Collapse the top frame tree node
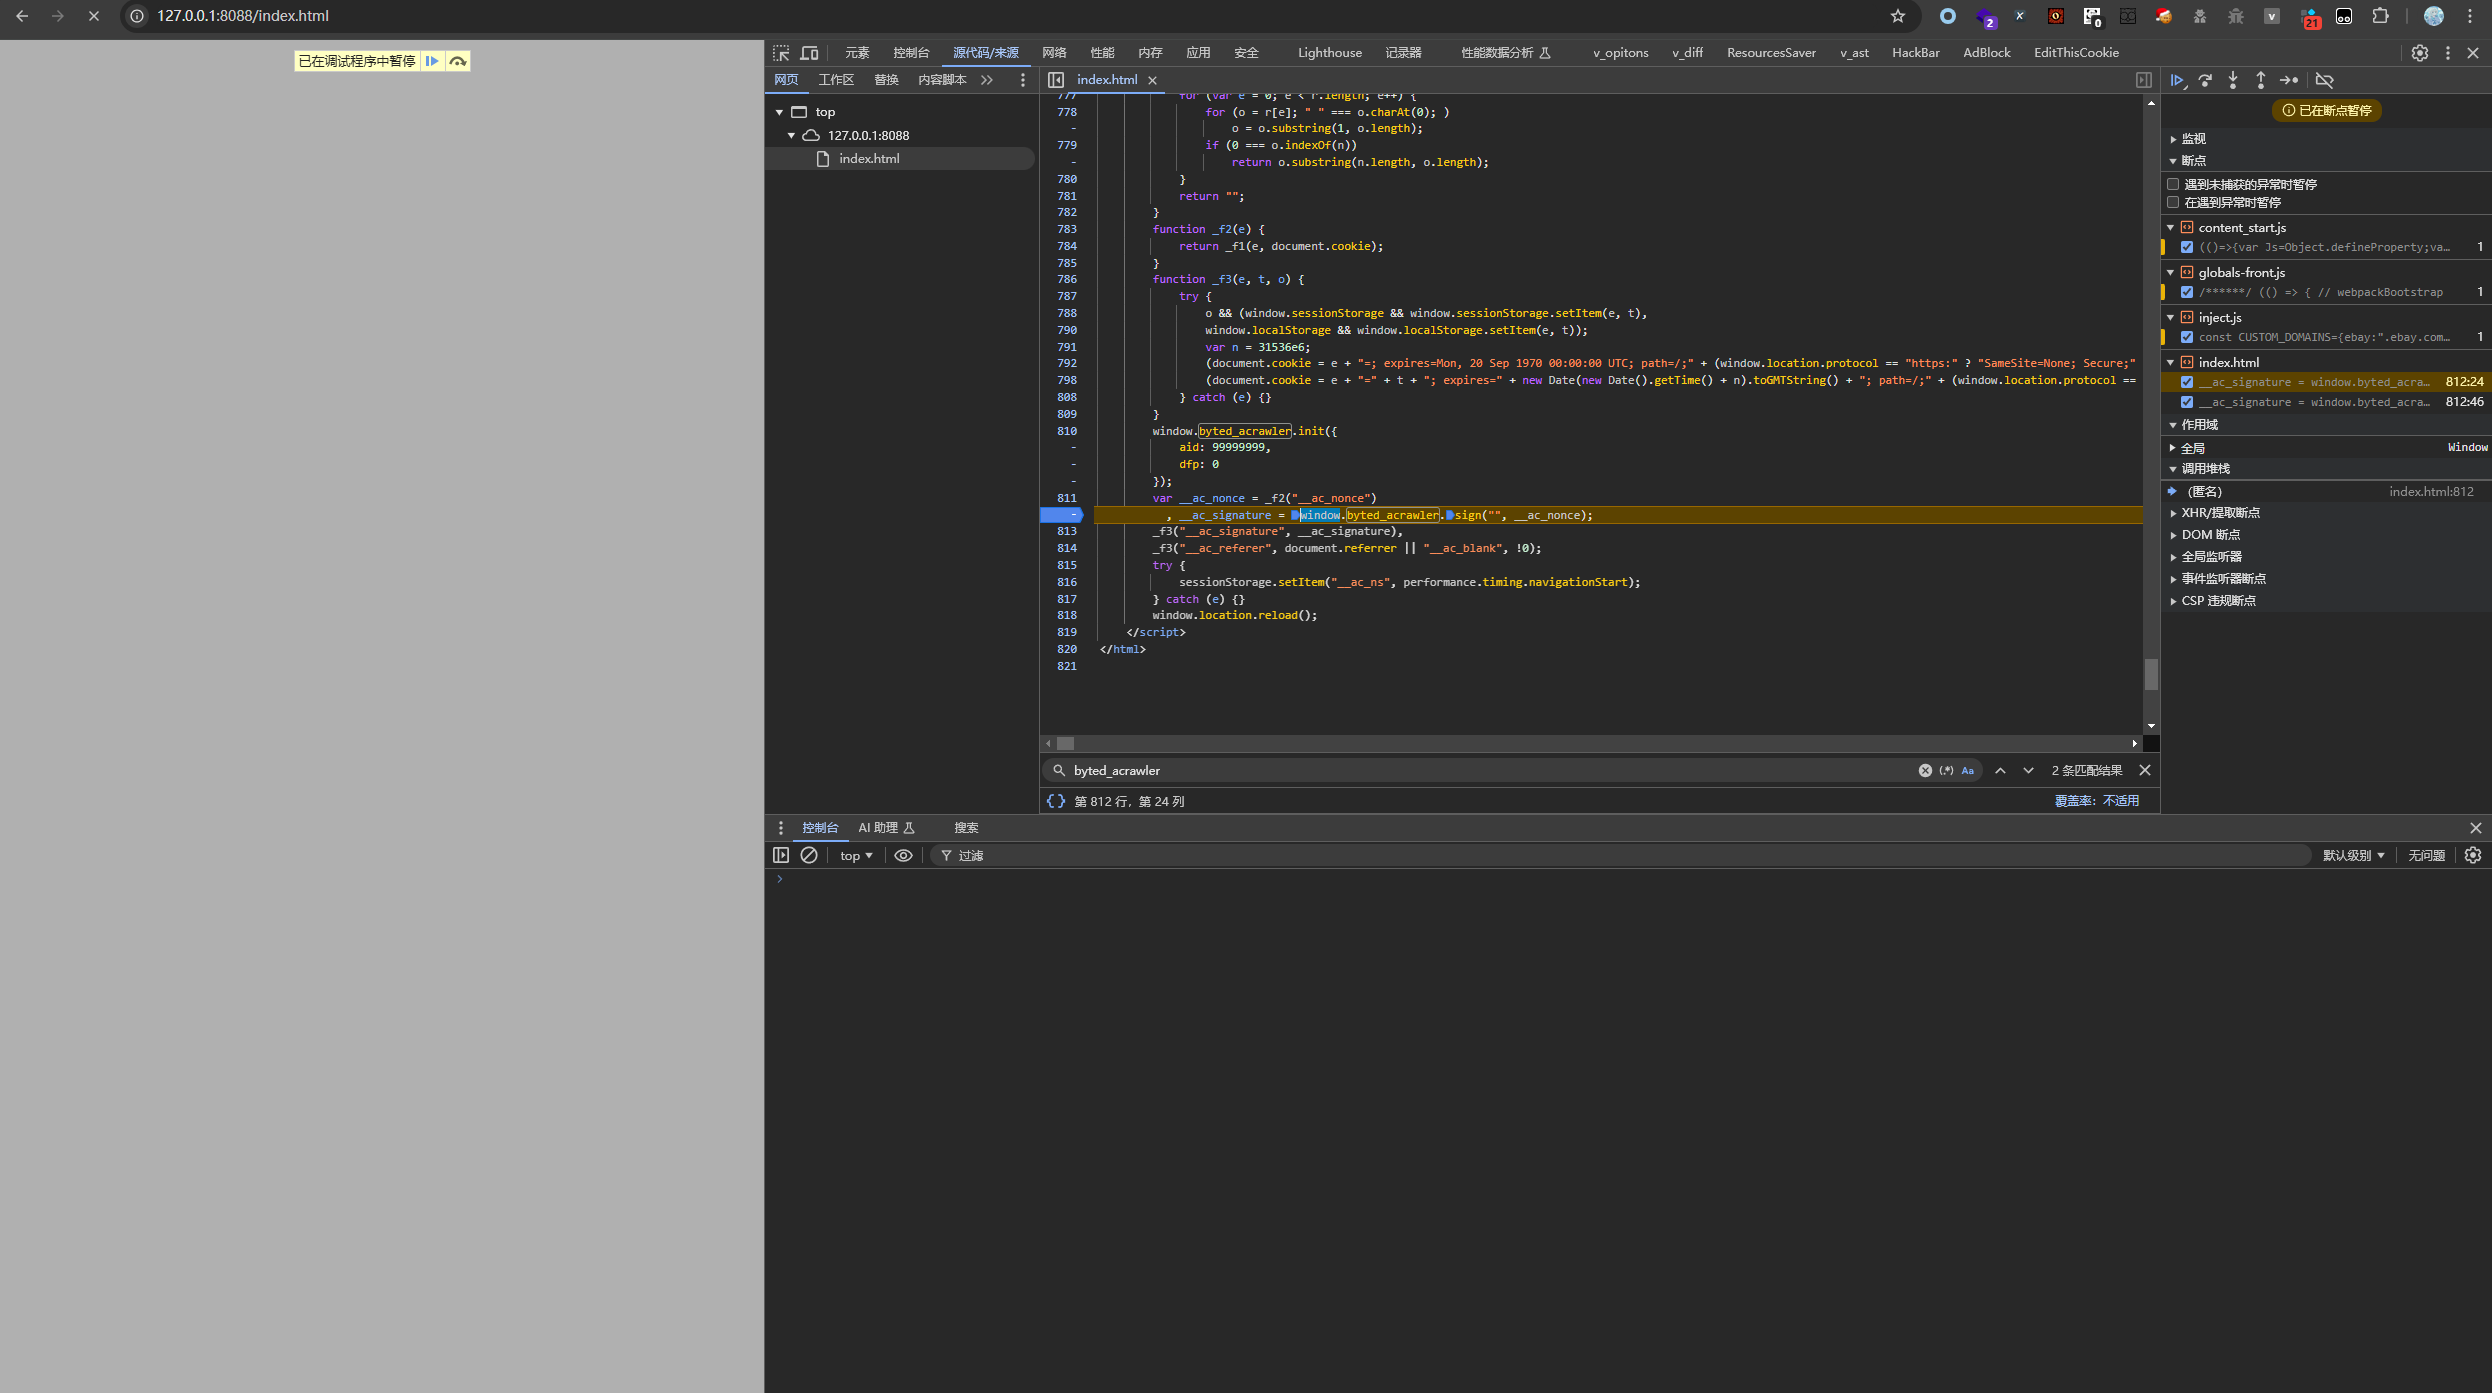This screenshot has height=1393, width=2492. pos(779,112)
